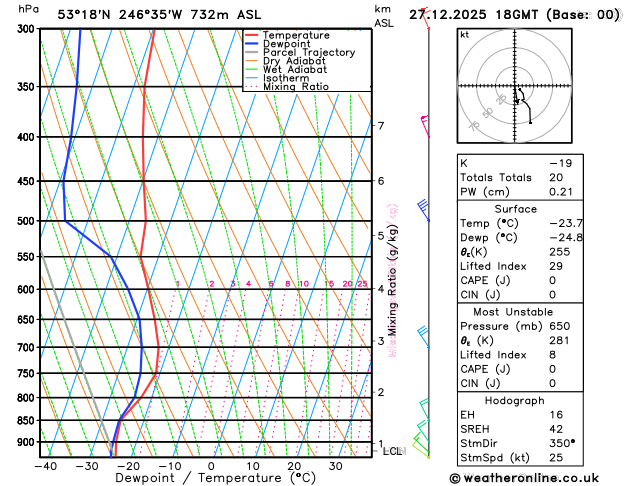
Task: Click the mixing ratio value 10 label
Action: [304, 284]
